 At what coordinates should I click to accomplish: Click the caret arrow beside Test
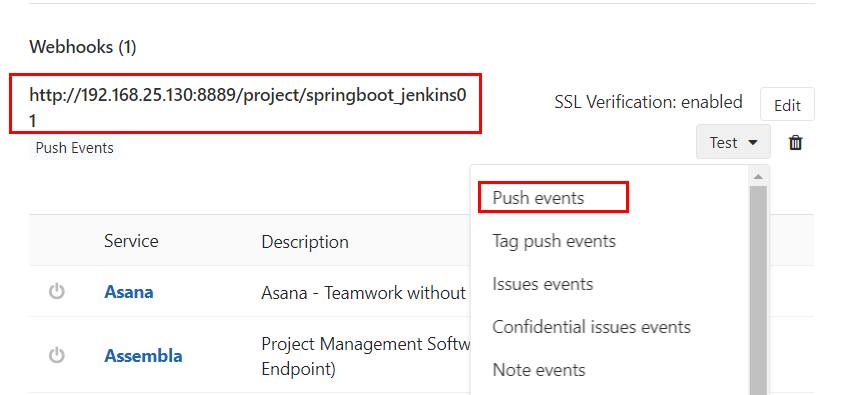(753, 143)
